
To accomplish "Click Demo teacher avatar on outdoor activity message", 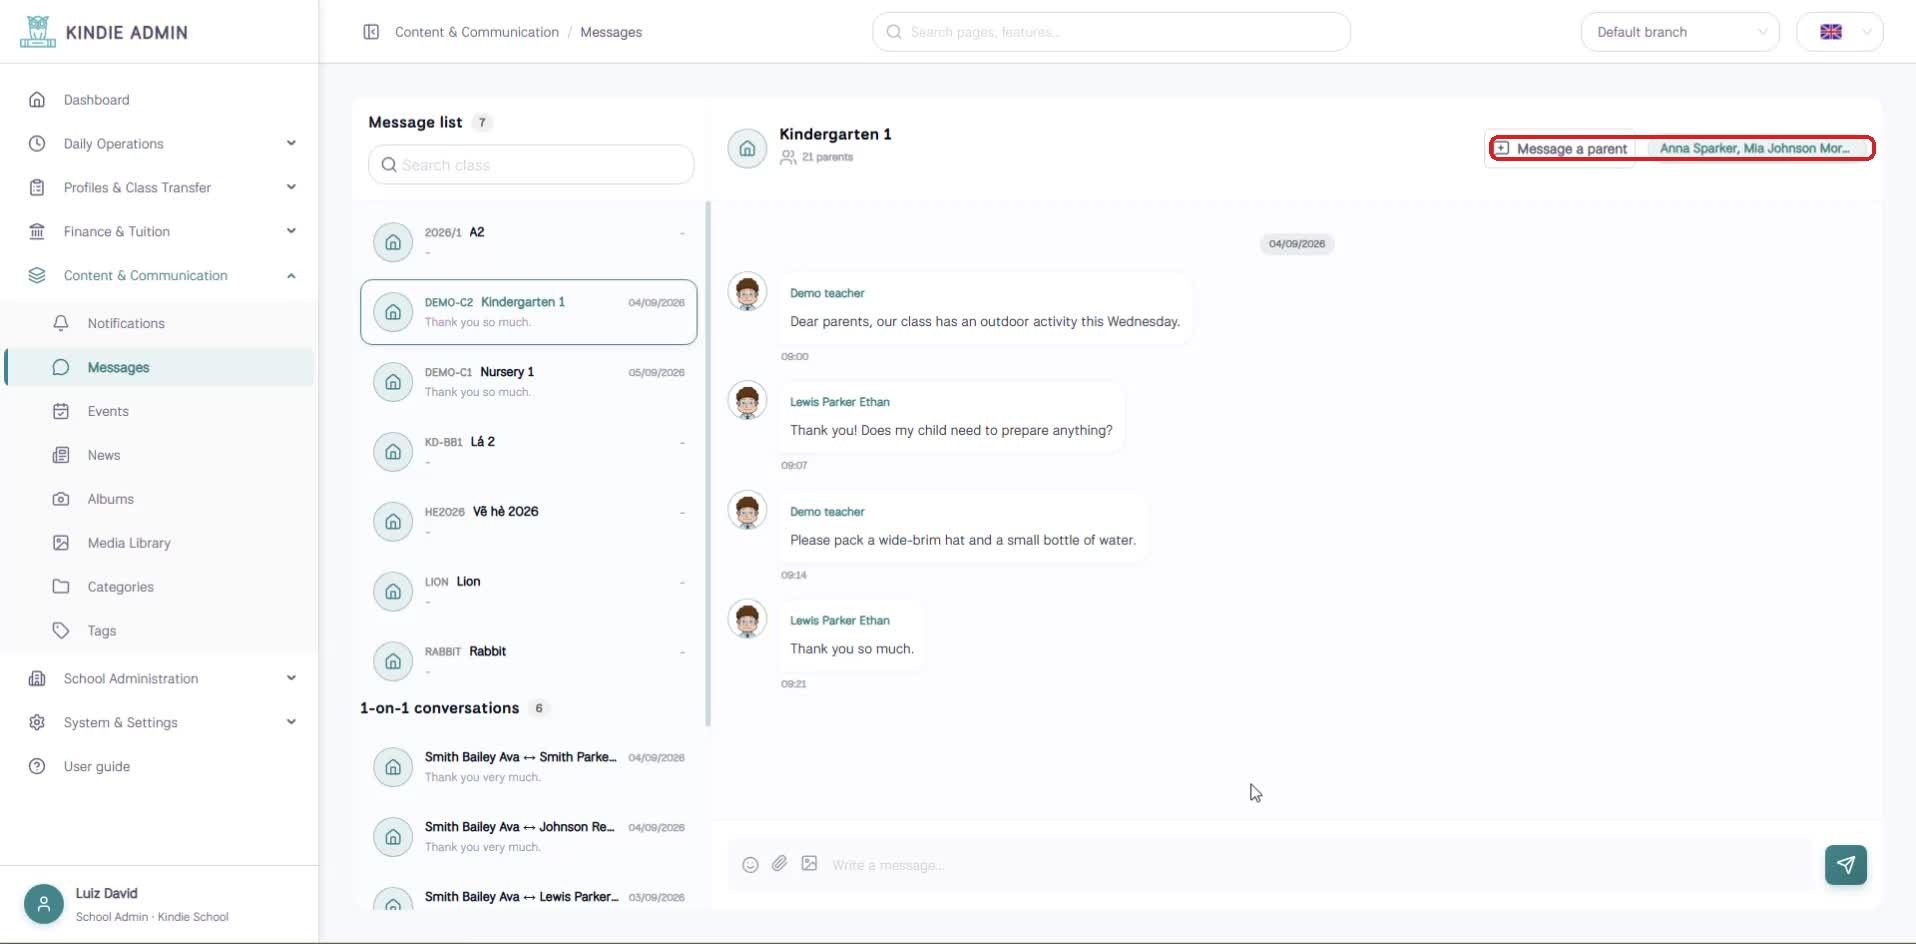I will click(x=747, y=293).
